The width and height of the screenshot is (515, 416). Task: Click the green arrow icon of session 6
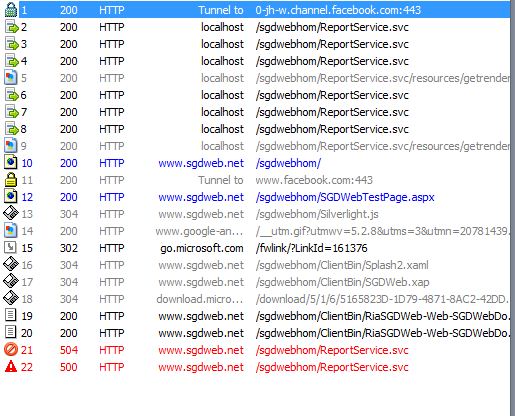pyautogui.click(x=11, y=95)
